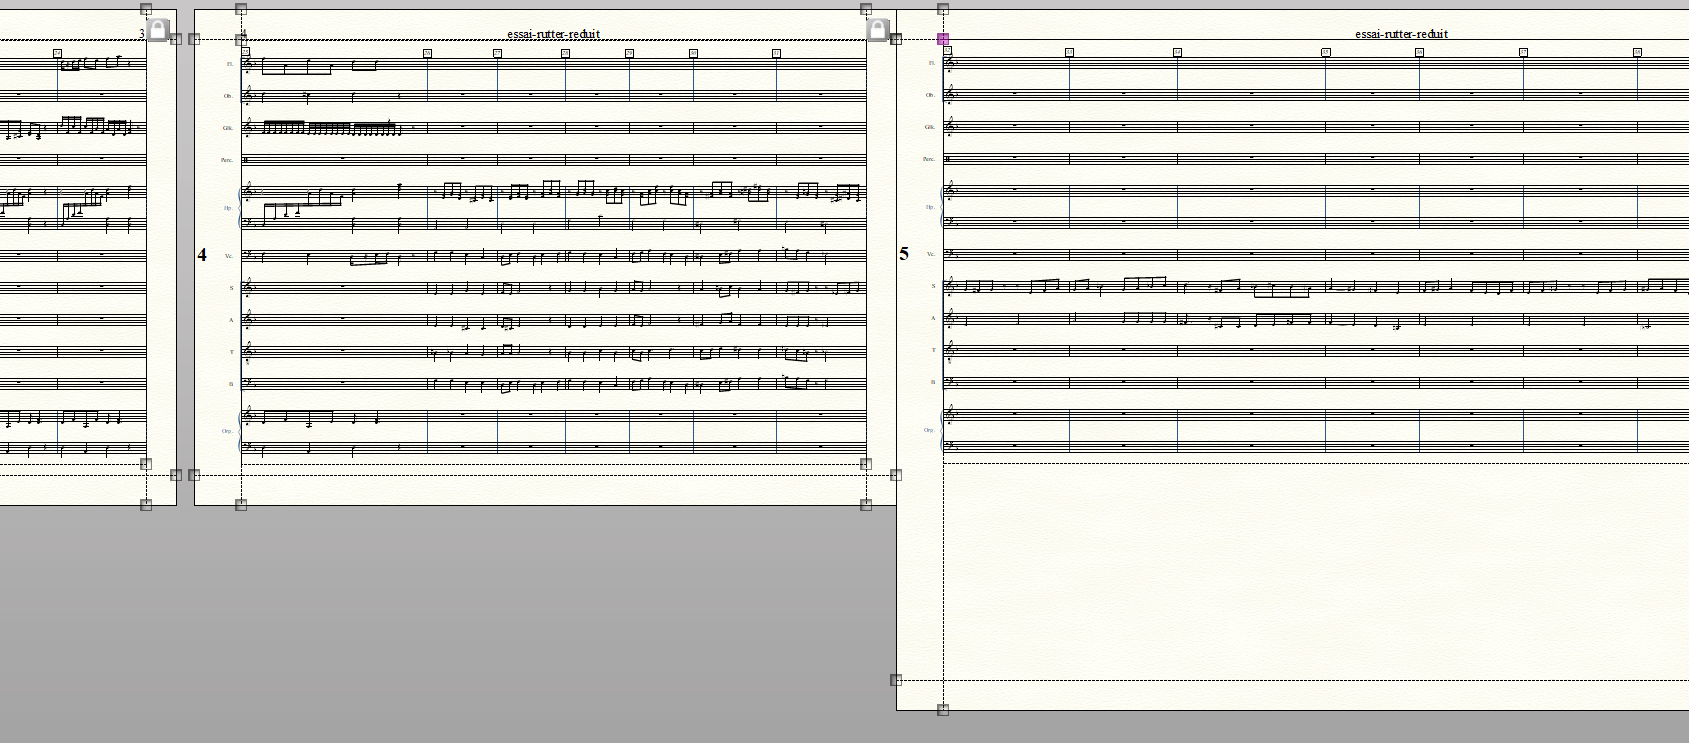Select the page 4 title text essai-rutter-reduit
Image resolution: width=1689 pixels, height=743 pixels.
click(x=553, y=34)
